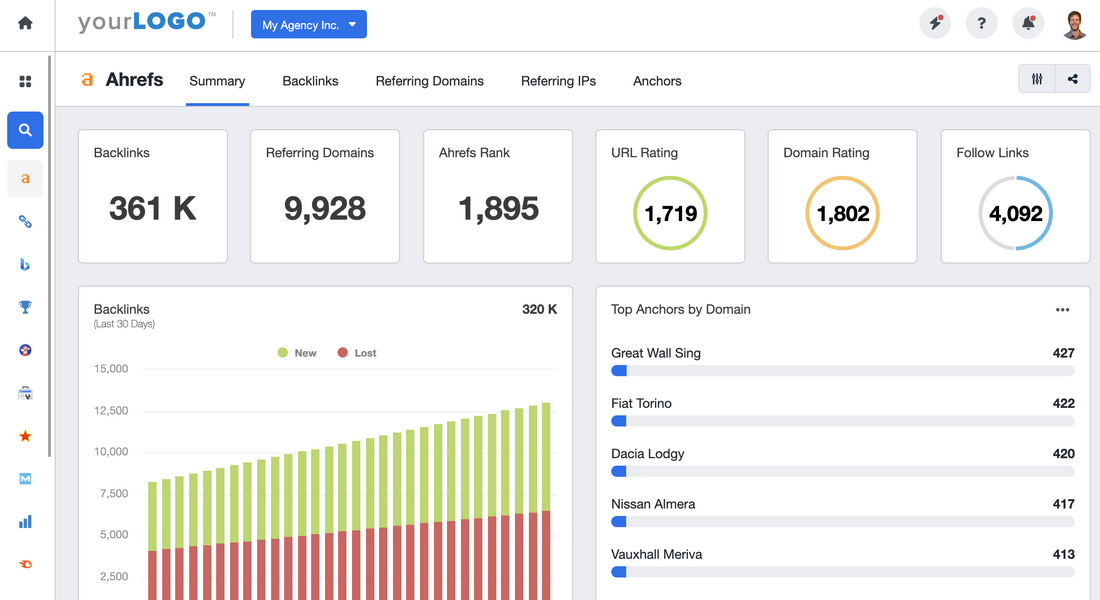
Task: Open the trophy icon in sidebar
Action: click(25, 307)
